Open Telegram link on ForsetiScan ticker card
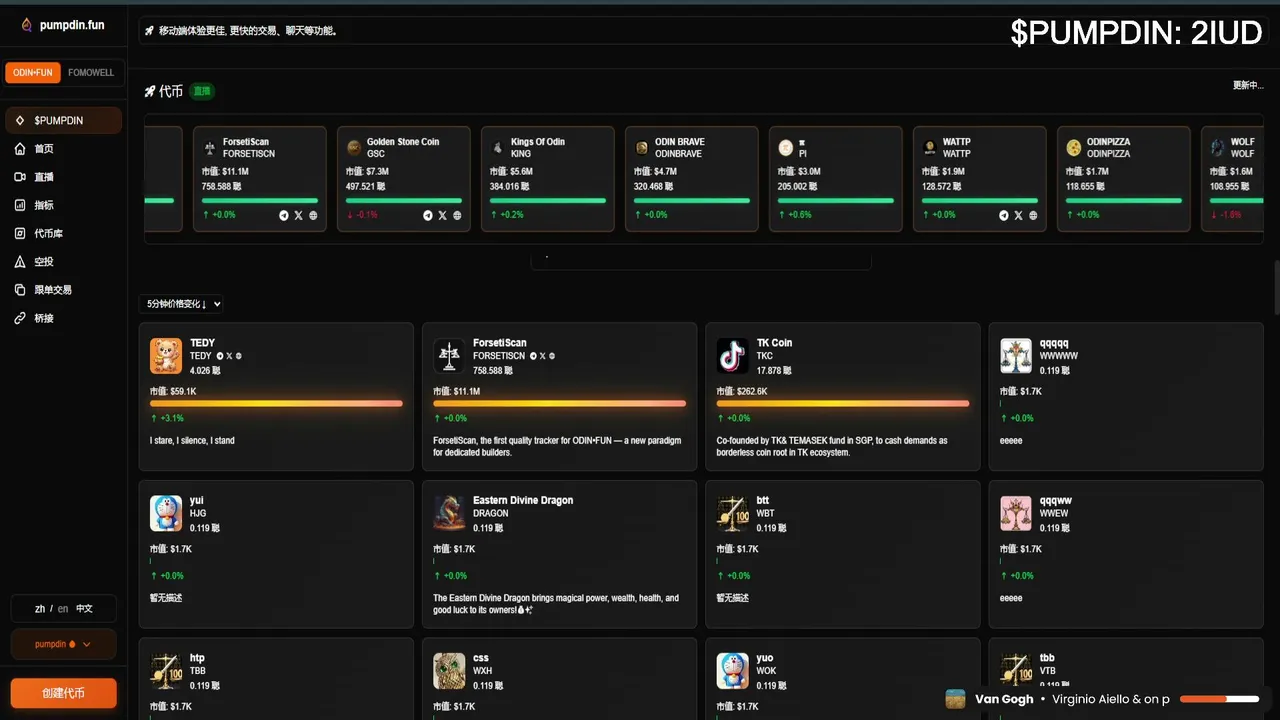1280x720 pixels. coord(284,215)
